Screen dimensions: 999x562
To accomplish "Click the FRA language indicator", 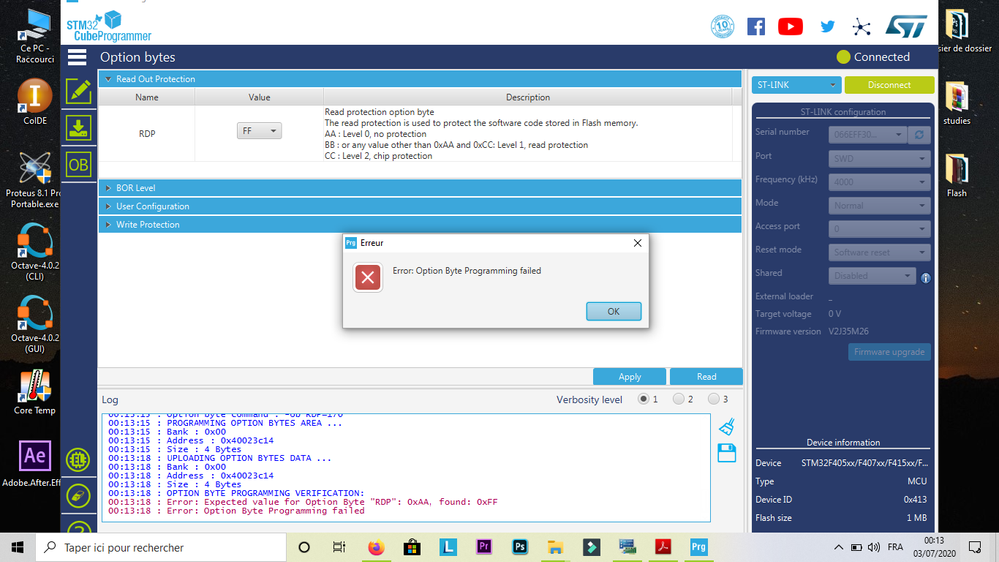I will coord(895,547).
